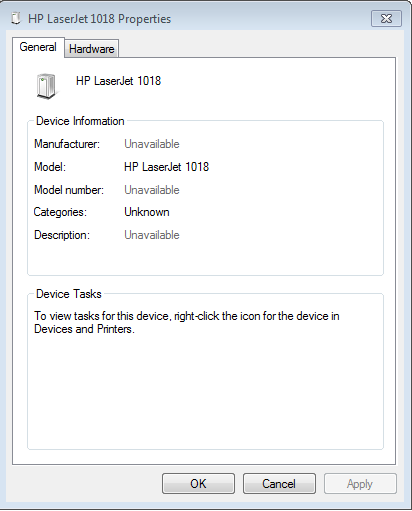Click the Unavailable value beside Model number
412x511 pixels.
point(152,190)
